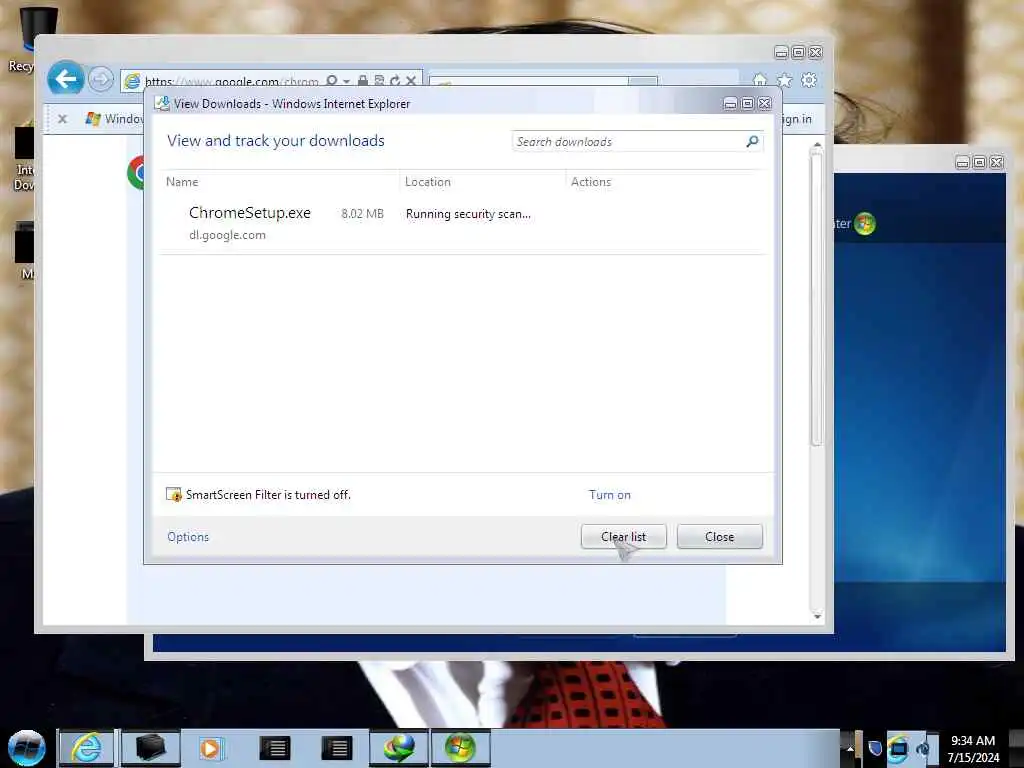Open the downloads Options link
Viewport: 1024px width, 768px height.
pyautogui.click(x=188, y=537)
